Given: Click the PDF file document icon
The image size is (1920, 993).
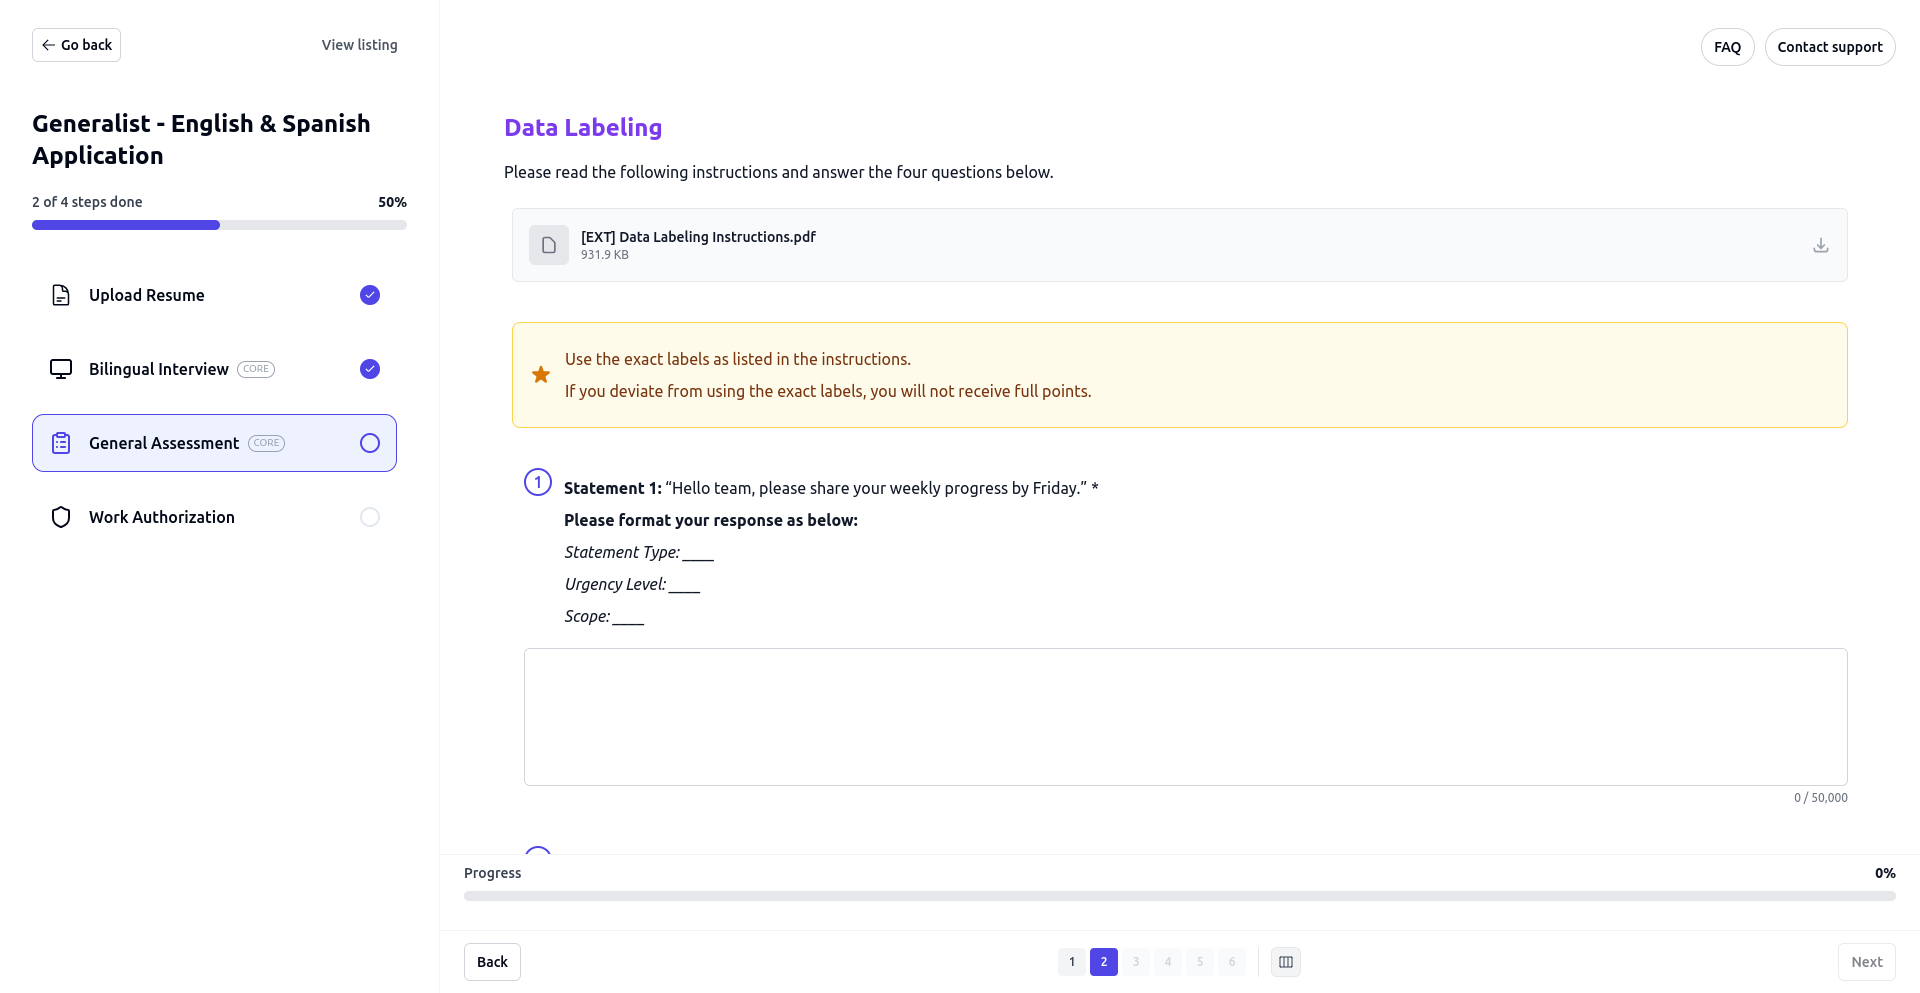Looking at the screenshot, I should click(548, 245).
